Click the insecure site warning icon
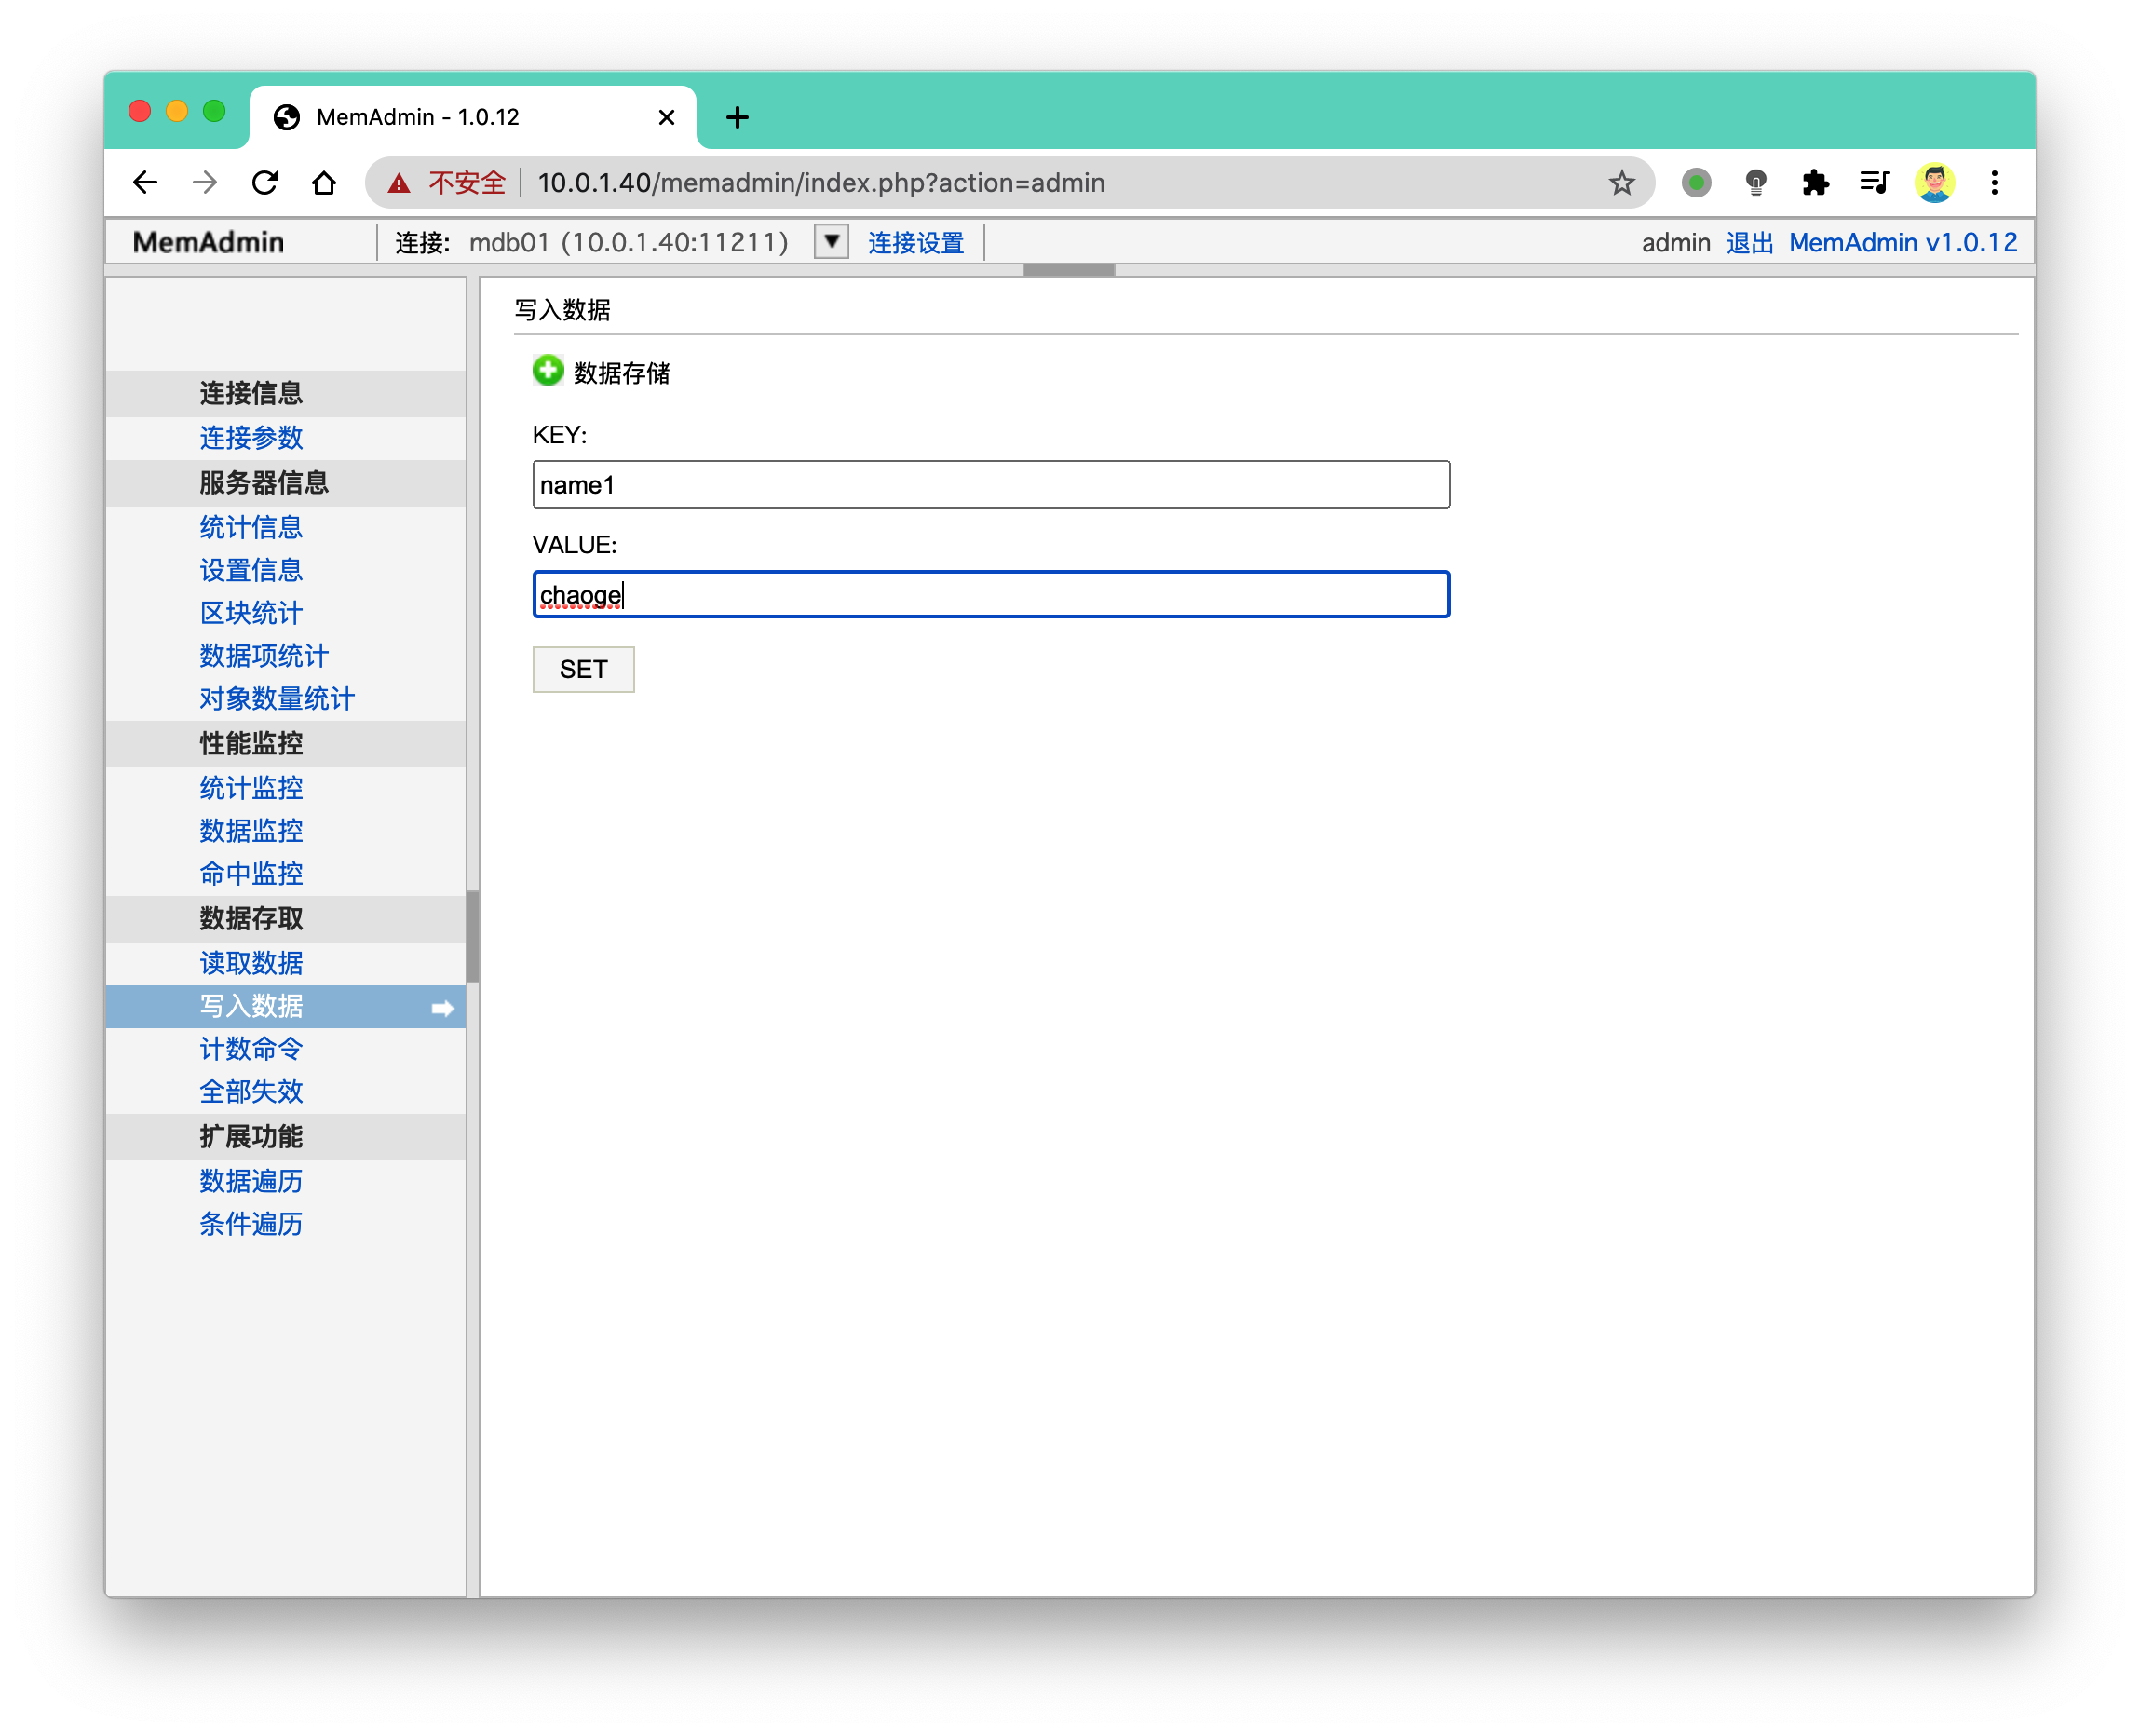Viewport: 2140px width, 1736px height. coord(399,183)
